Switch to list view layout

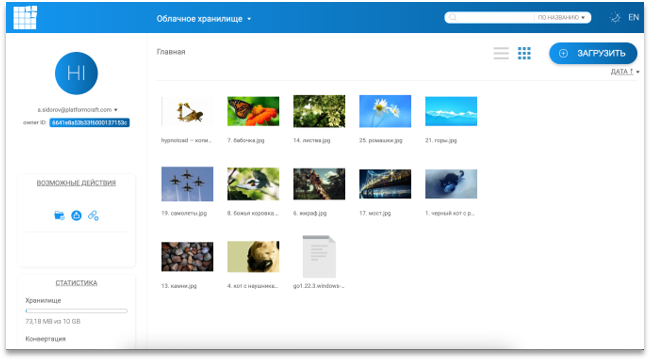pyautogui.click(x=501, y=53)
